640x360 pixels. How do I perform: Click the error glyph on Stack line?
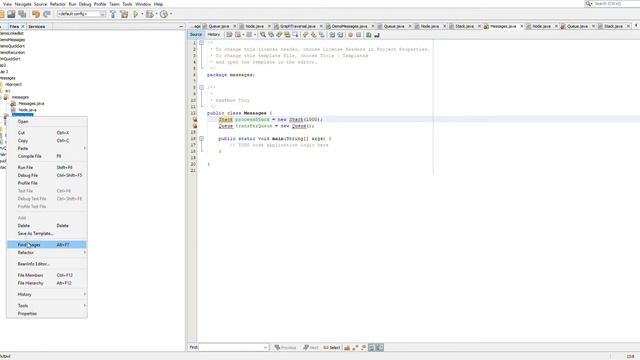[x=195, y=120]
